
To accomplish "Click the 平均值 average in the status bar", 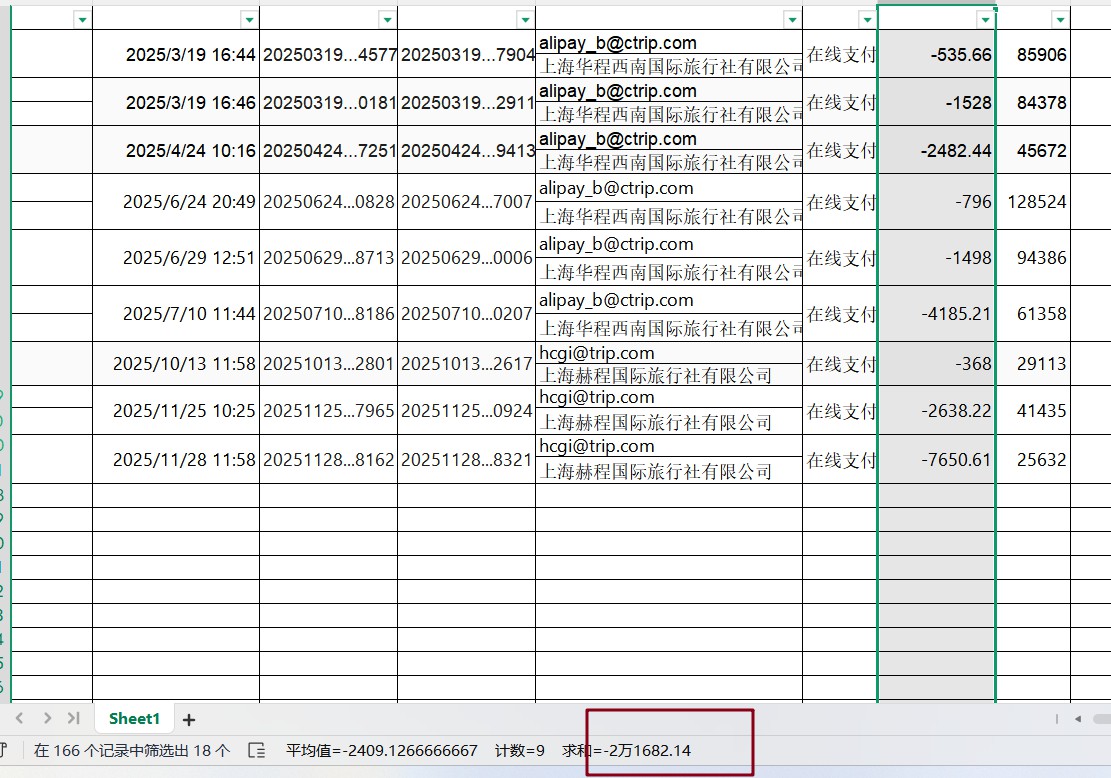I will coord(381,750).
